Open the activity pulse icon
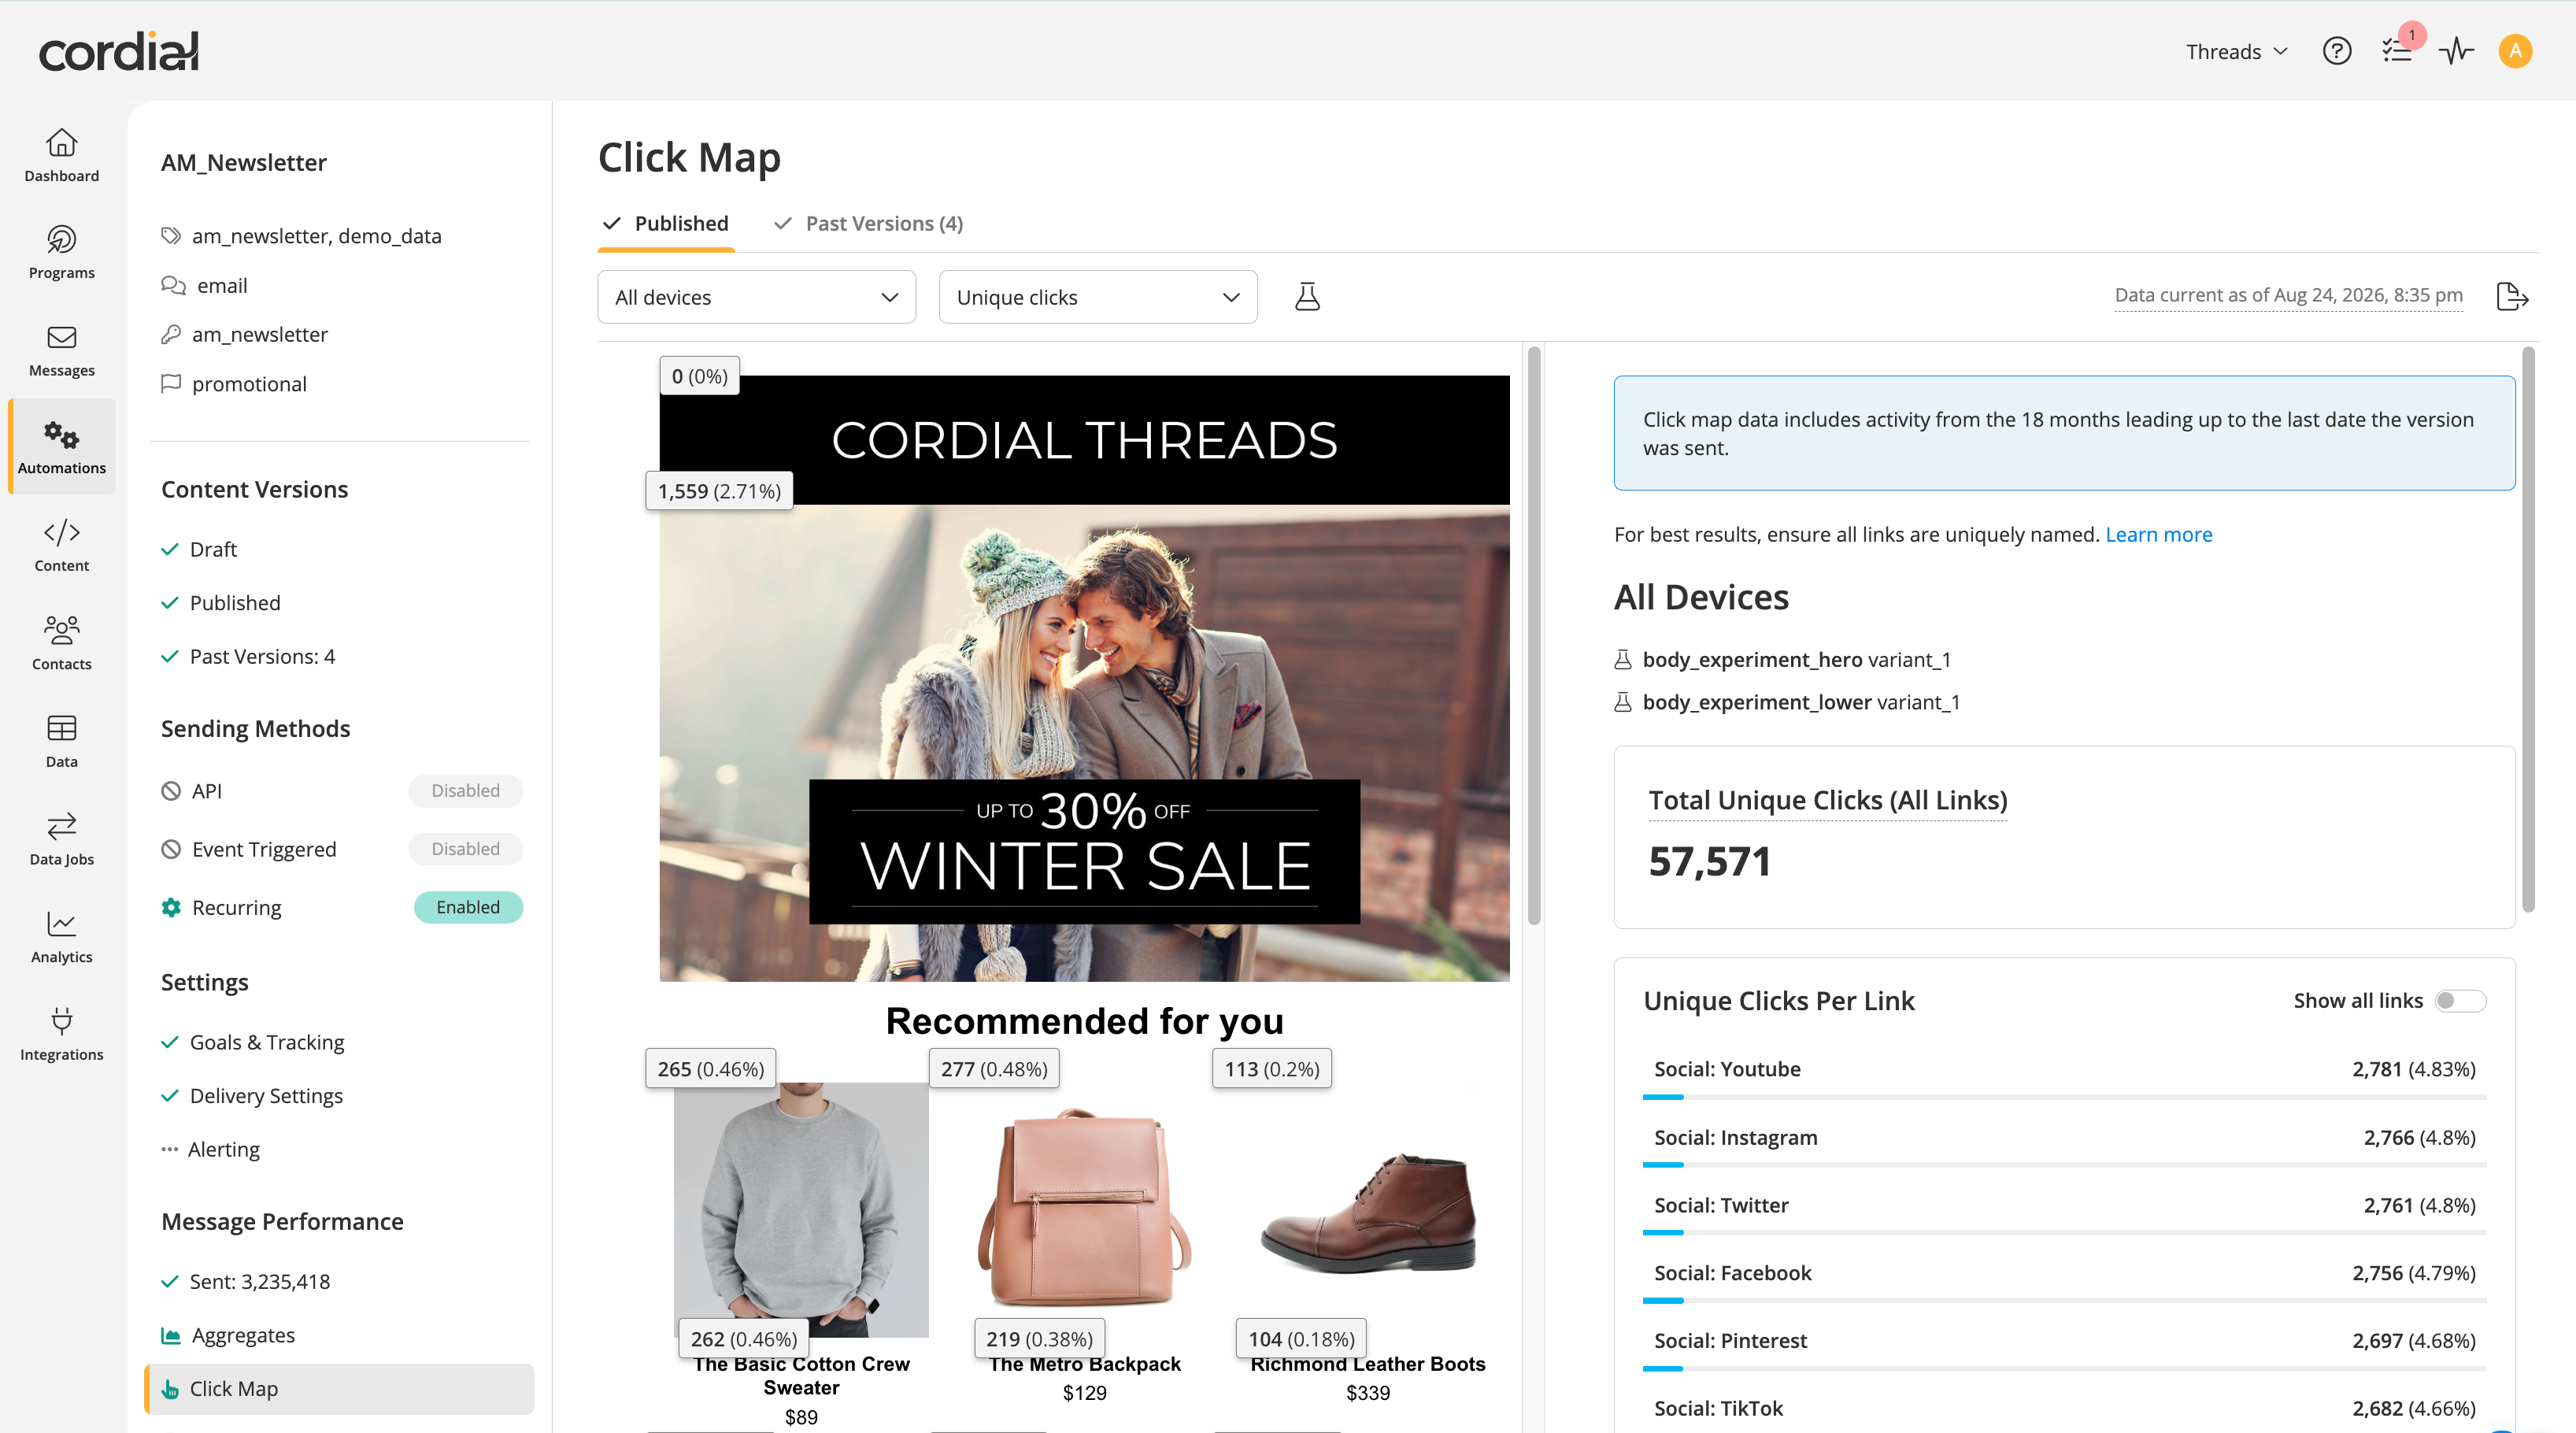The width and height of the screenshot is (2576, 1433). click(x=2456, y=51)
